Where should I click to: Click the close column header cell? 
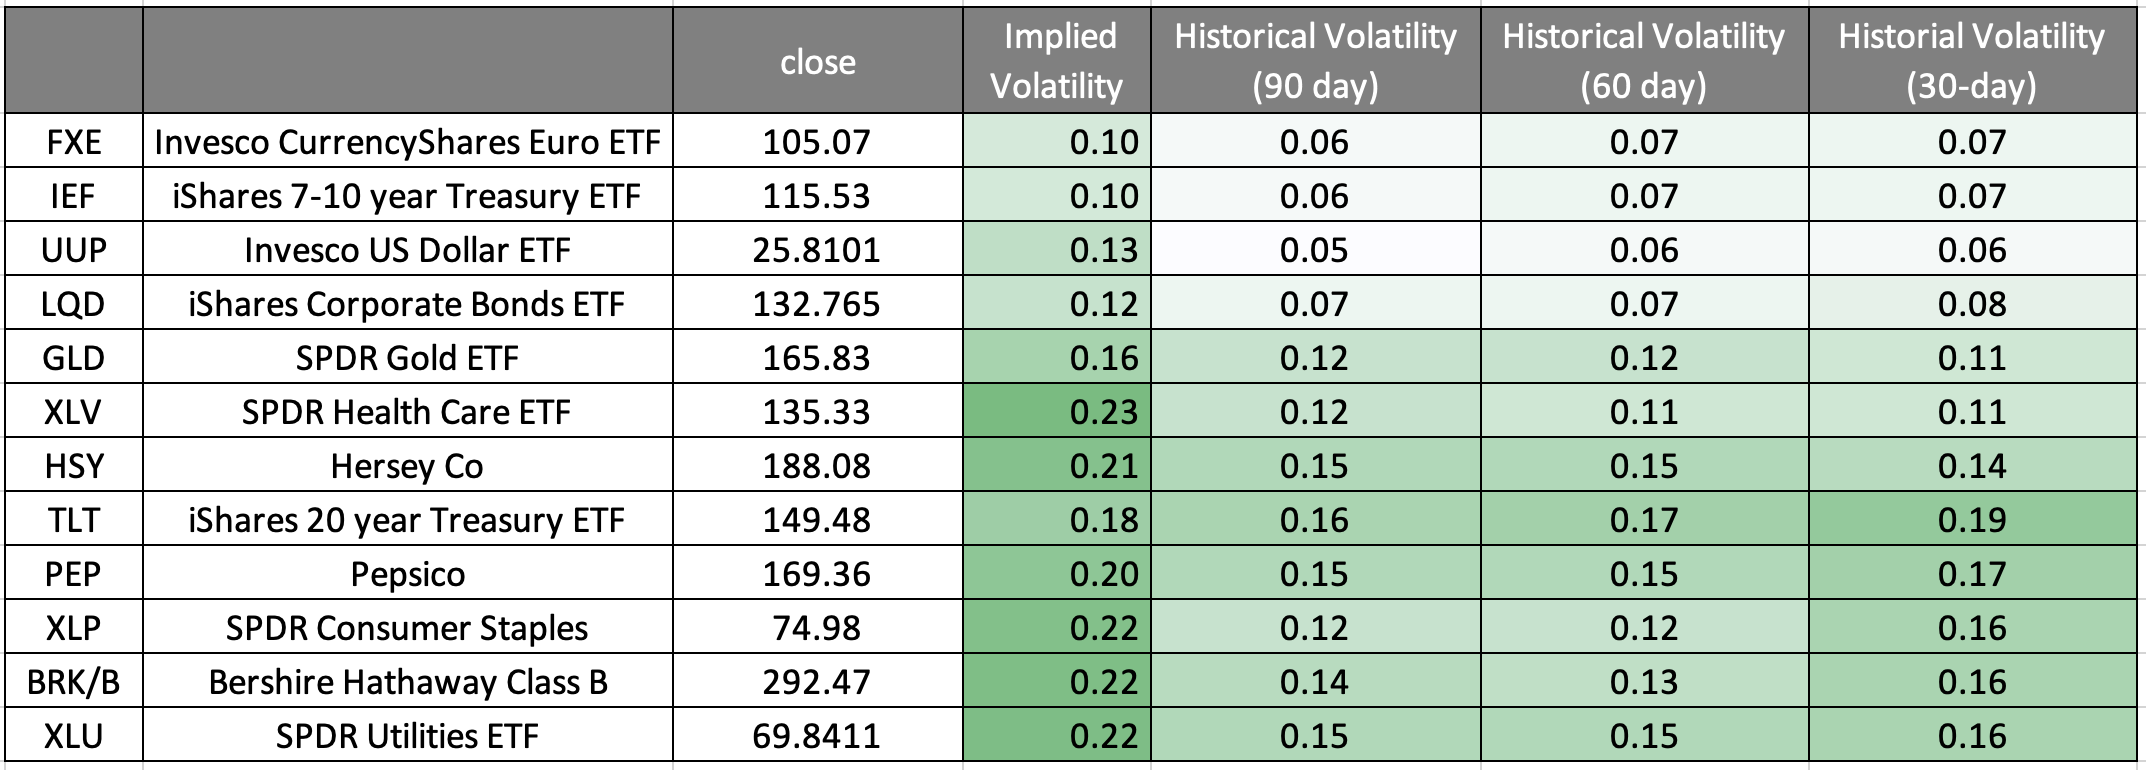(x=817, y=62)
